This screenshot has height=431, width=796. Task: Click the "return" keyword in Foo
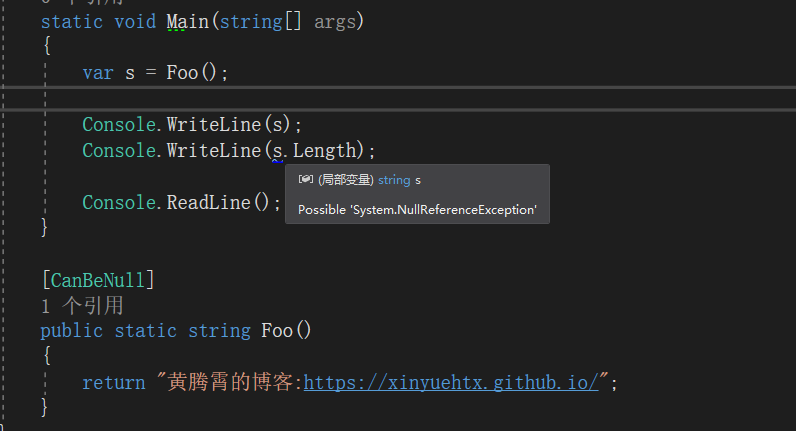point(113,382)
